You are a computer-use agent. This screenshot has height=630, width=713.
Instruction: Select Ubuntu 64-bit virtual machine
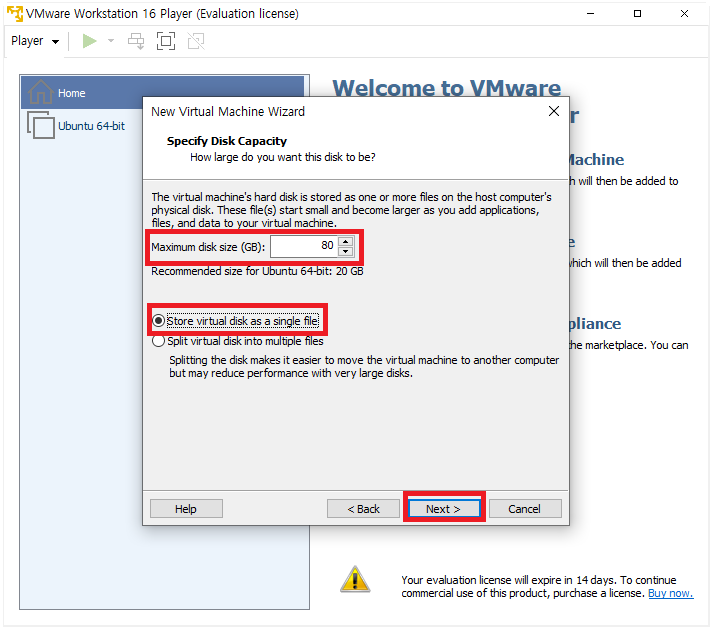[91, 126]
